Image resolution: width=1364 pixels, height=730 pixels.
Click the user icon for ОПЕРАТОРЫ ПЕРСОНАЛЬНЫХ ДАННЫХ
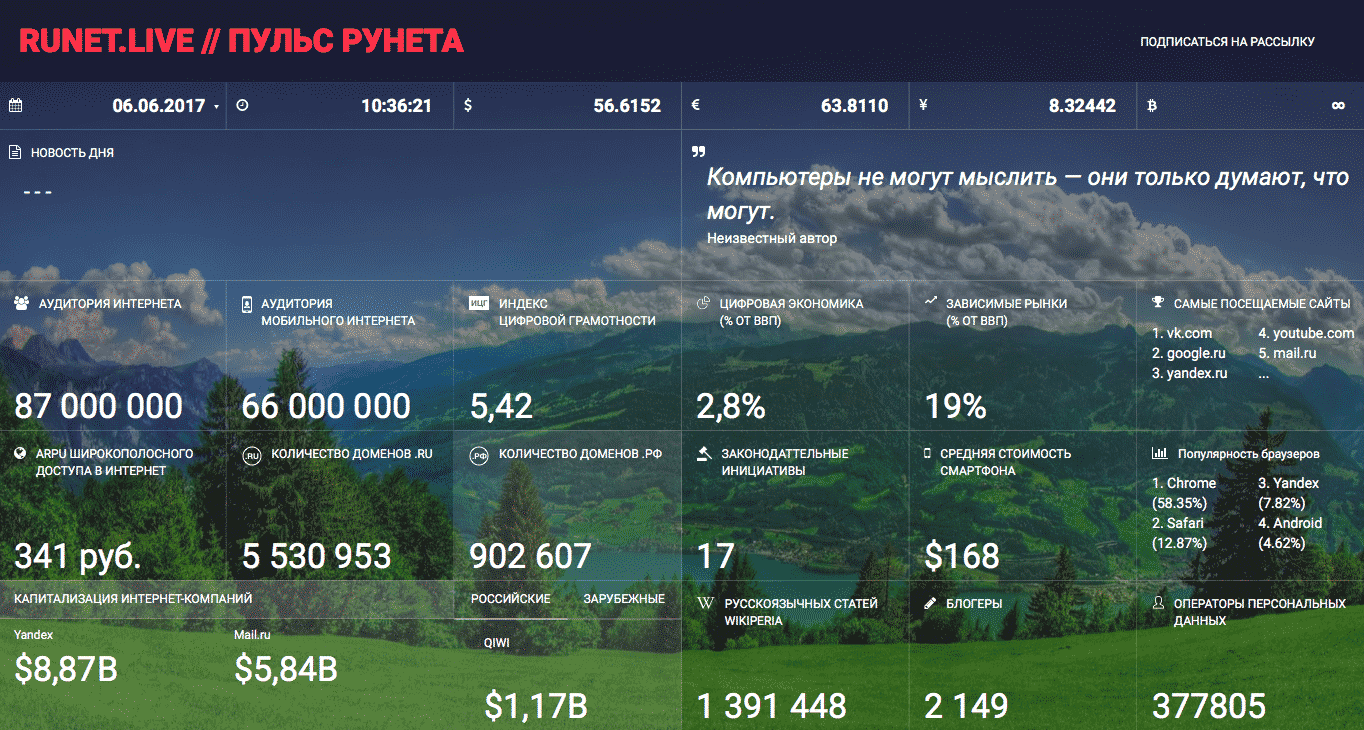(1158, 603)
